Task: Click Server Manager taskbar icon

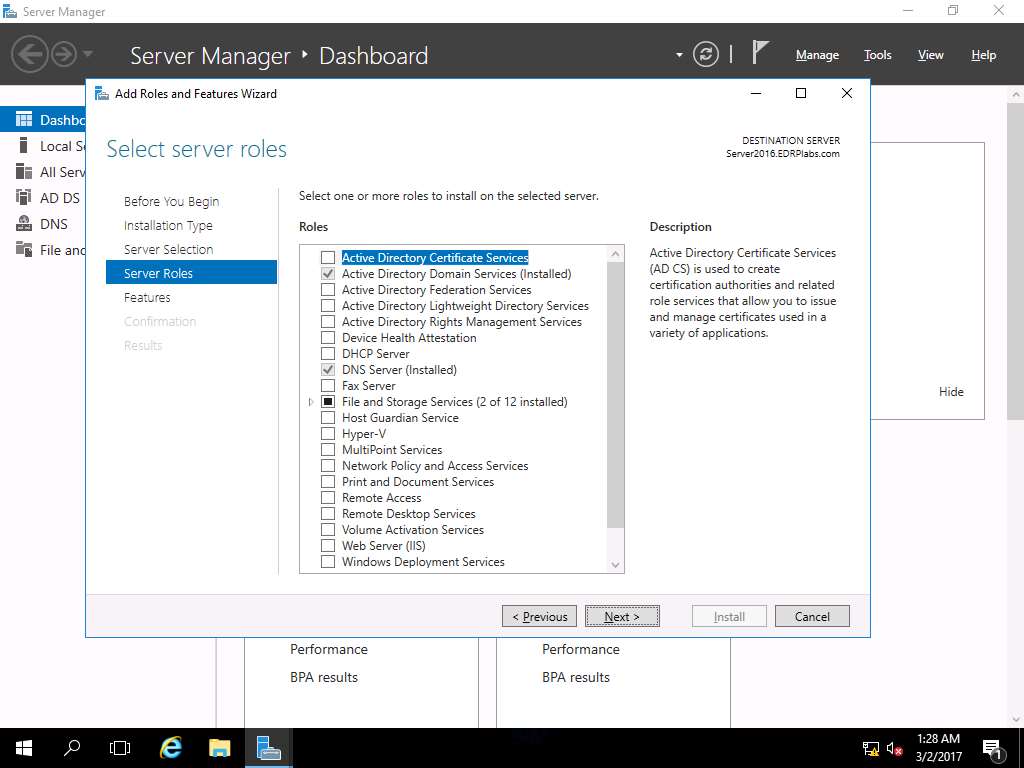Action: click(x=268, y=748)
